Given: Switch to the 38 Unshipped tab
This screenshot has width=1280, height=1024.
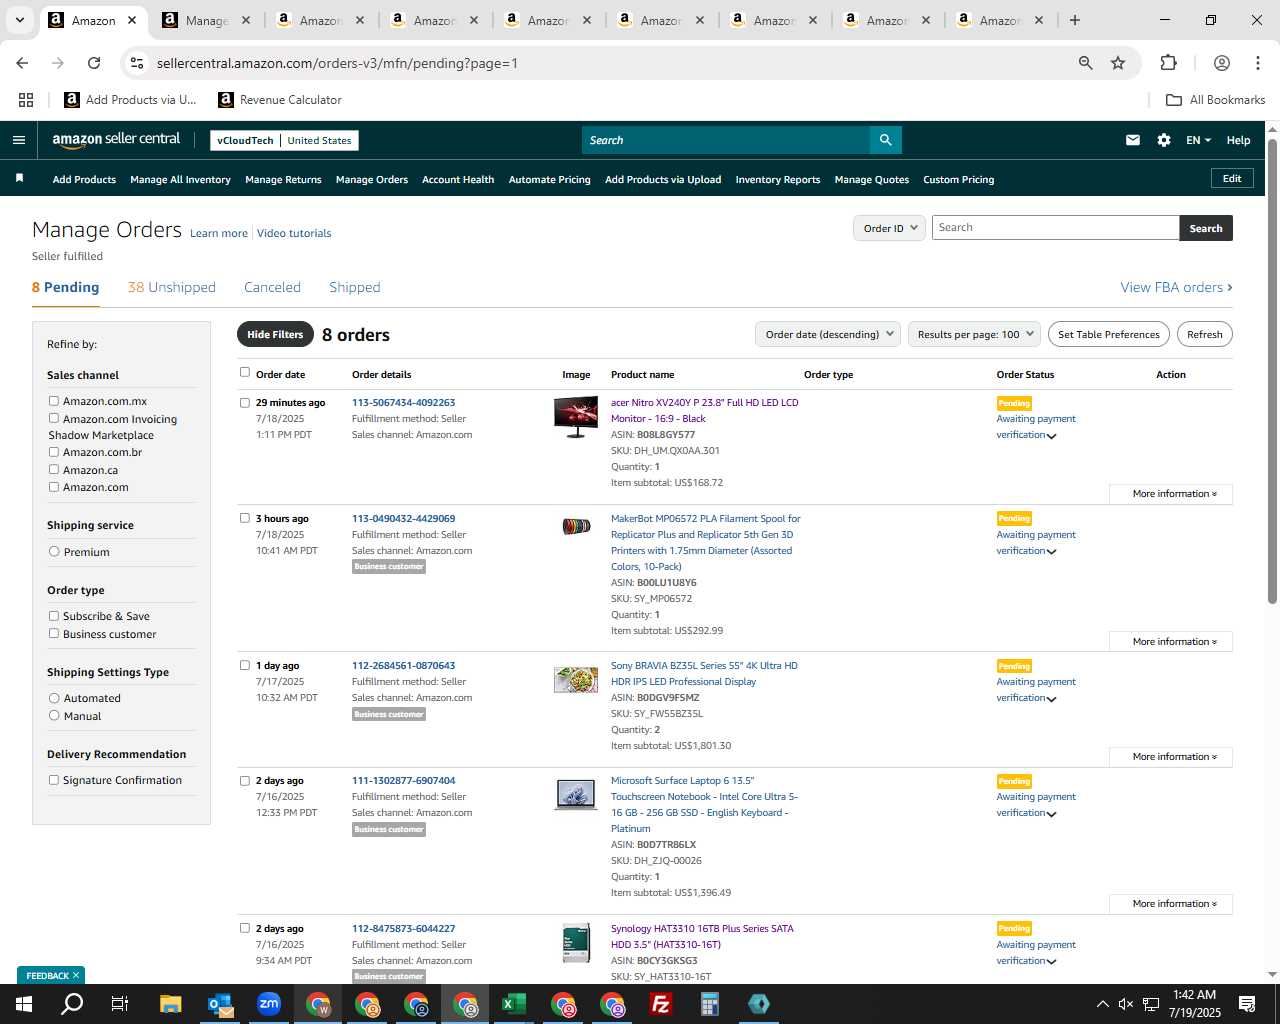Looking at the screenshot, I should pos(171,287).
